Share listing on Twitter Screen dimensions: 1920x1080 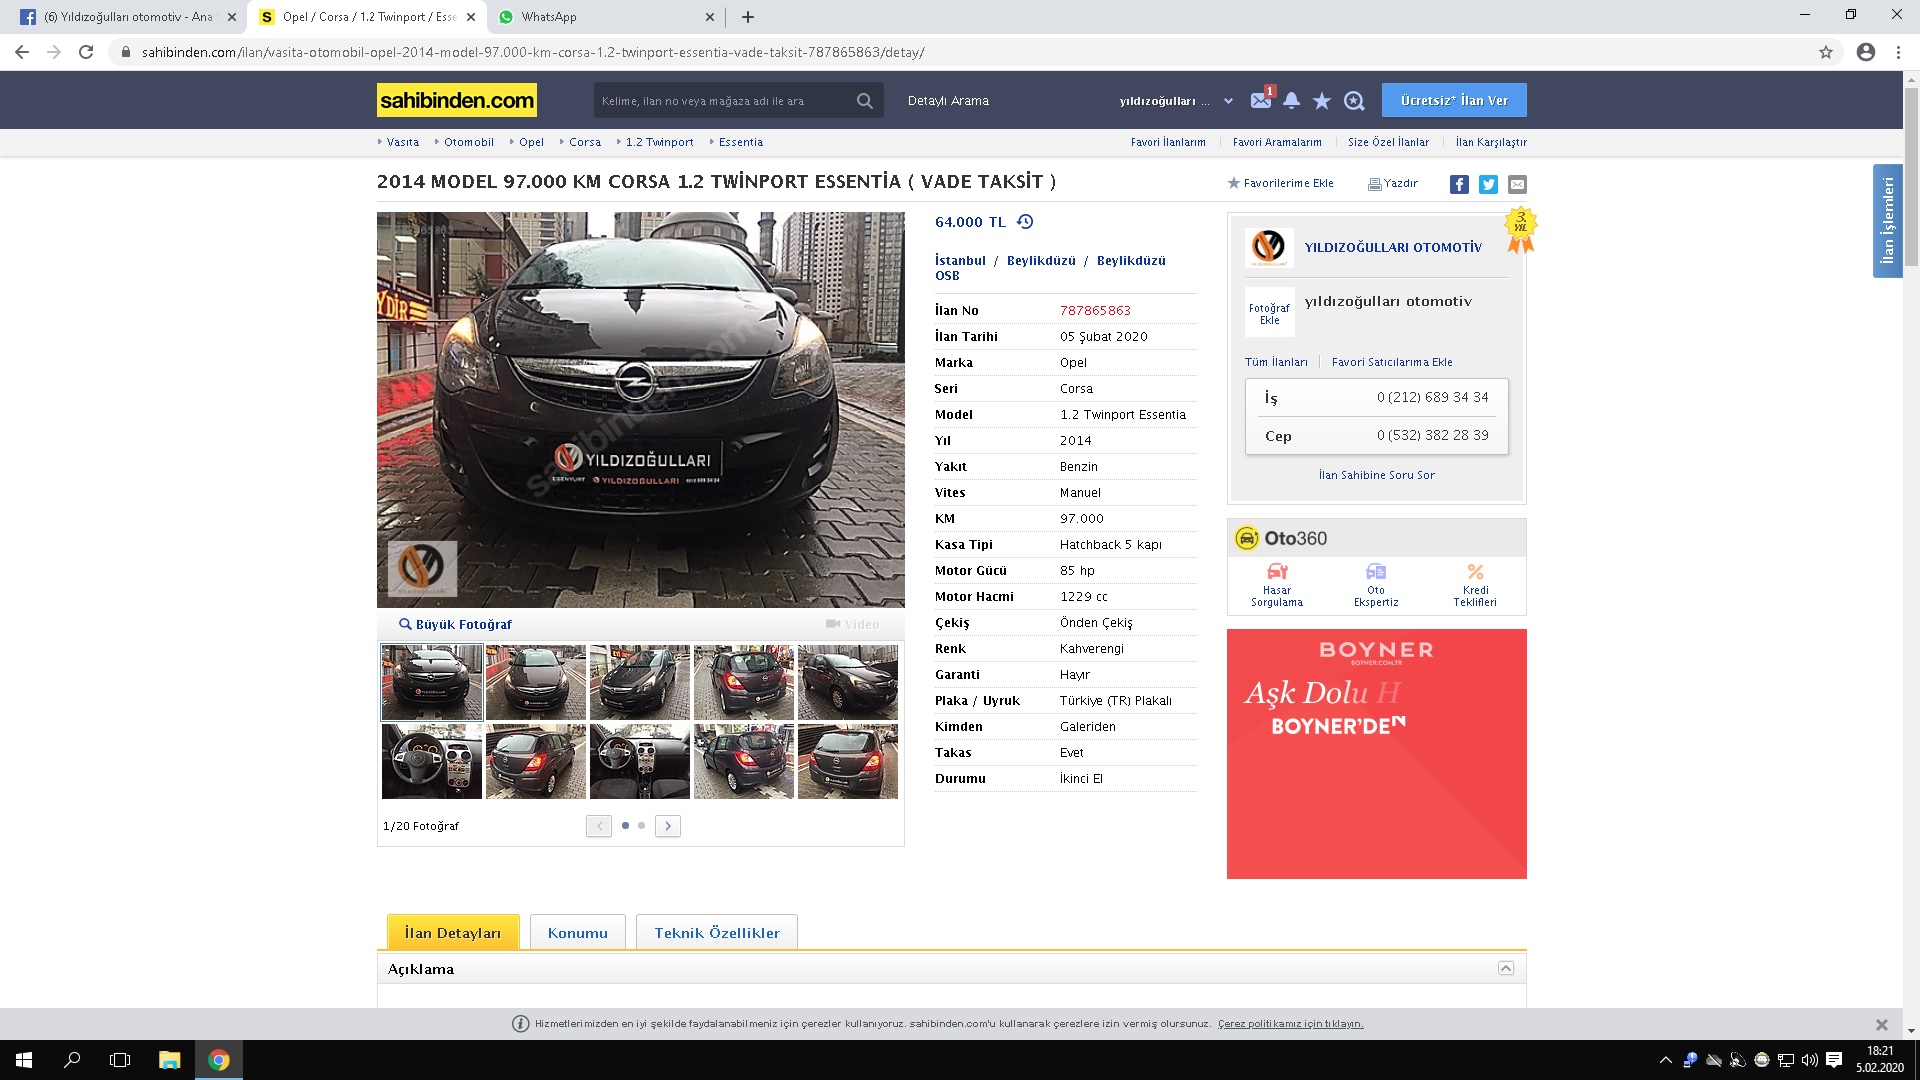tap(1488, 184)
